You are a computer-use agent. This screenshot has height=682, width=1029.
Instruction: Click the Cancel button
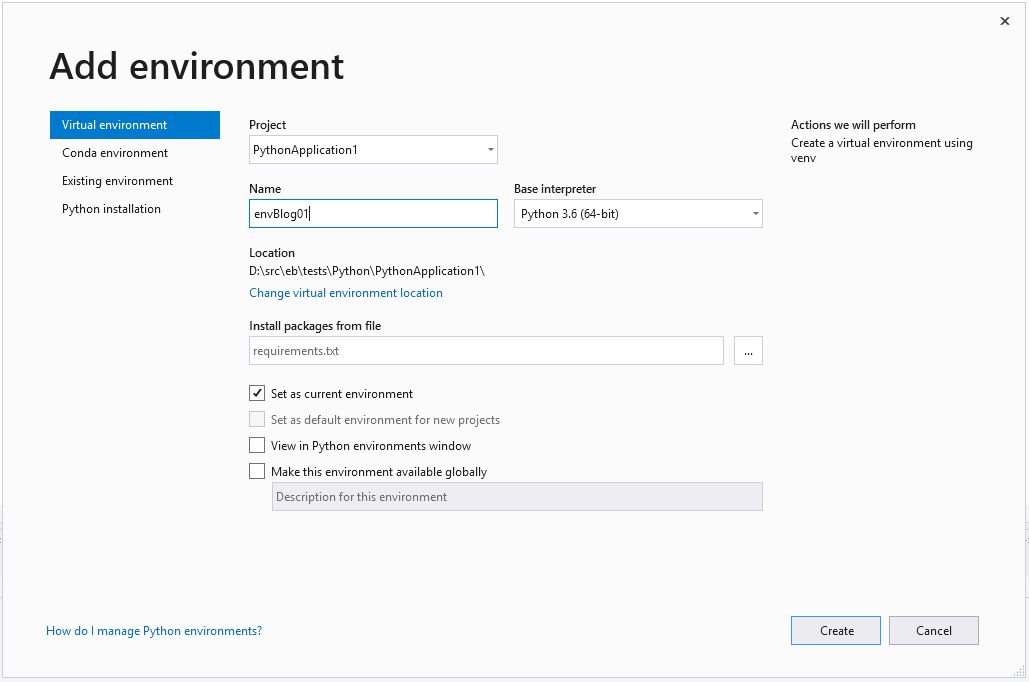click(933, 630)
